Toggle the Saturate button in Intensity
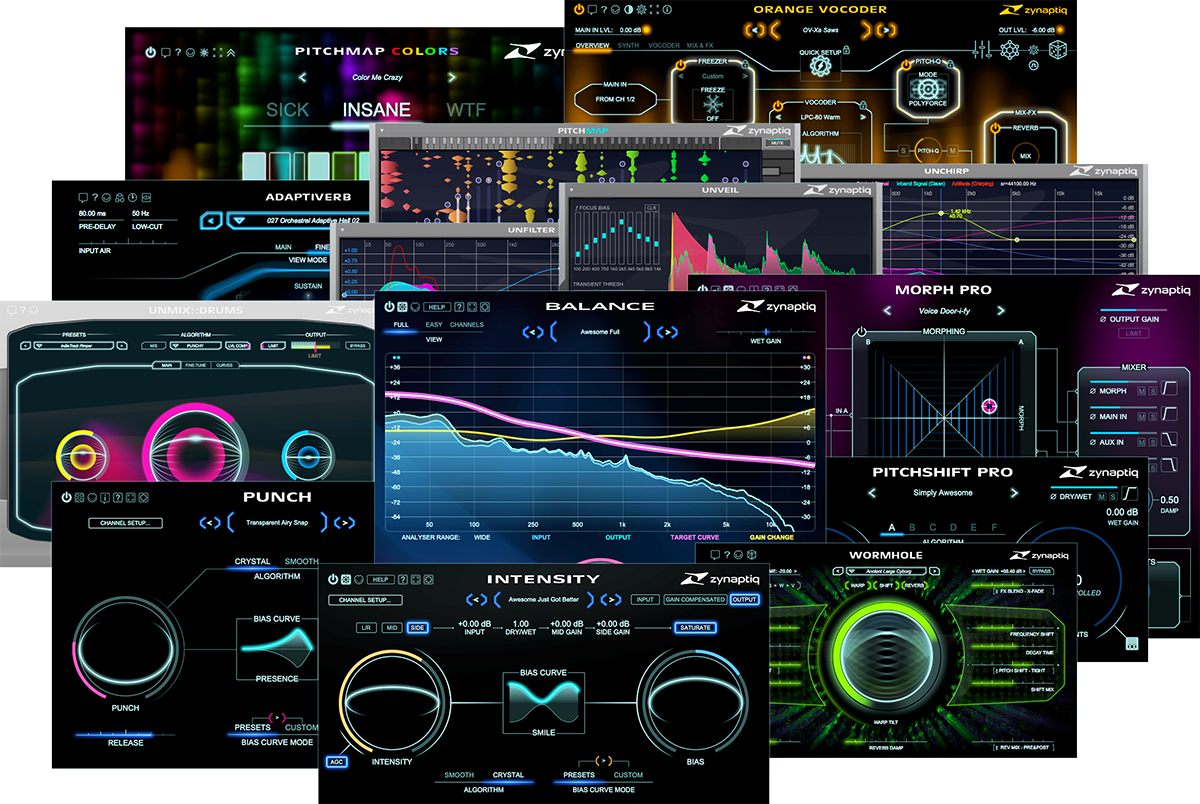The width and height of the screenshot is (1200, 804). (695, 628)
